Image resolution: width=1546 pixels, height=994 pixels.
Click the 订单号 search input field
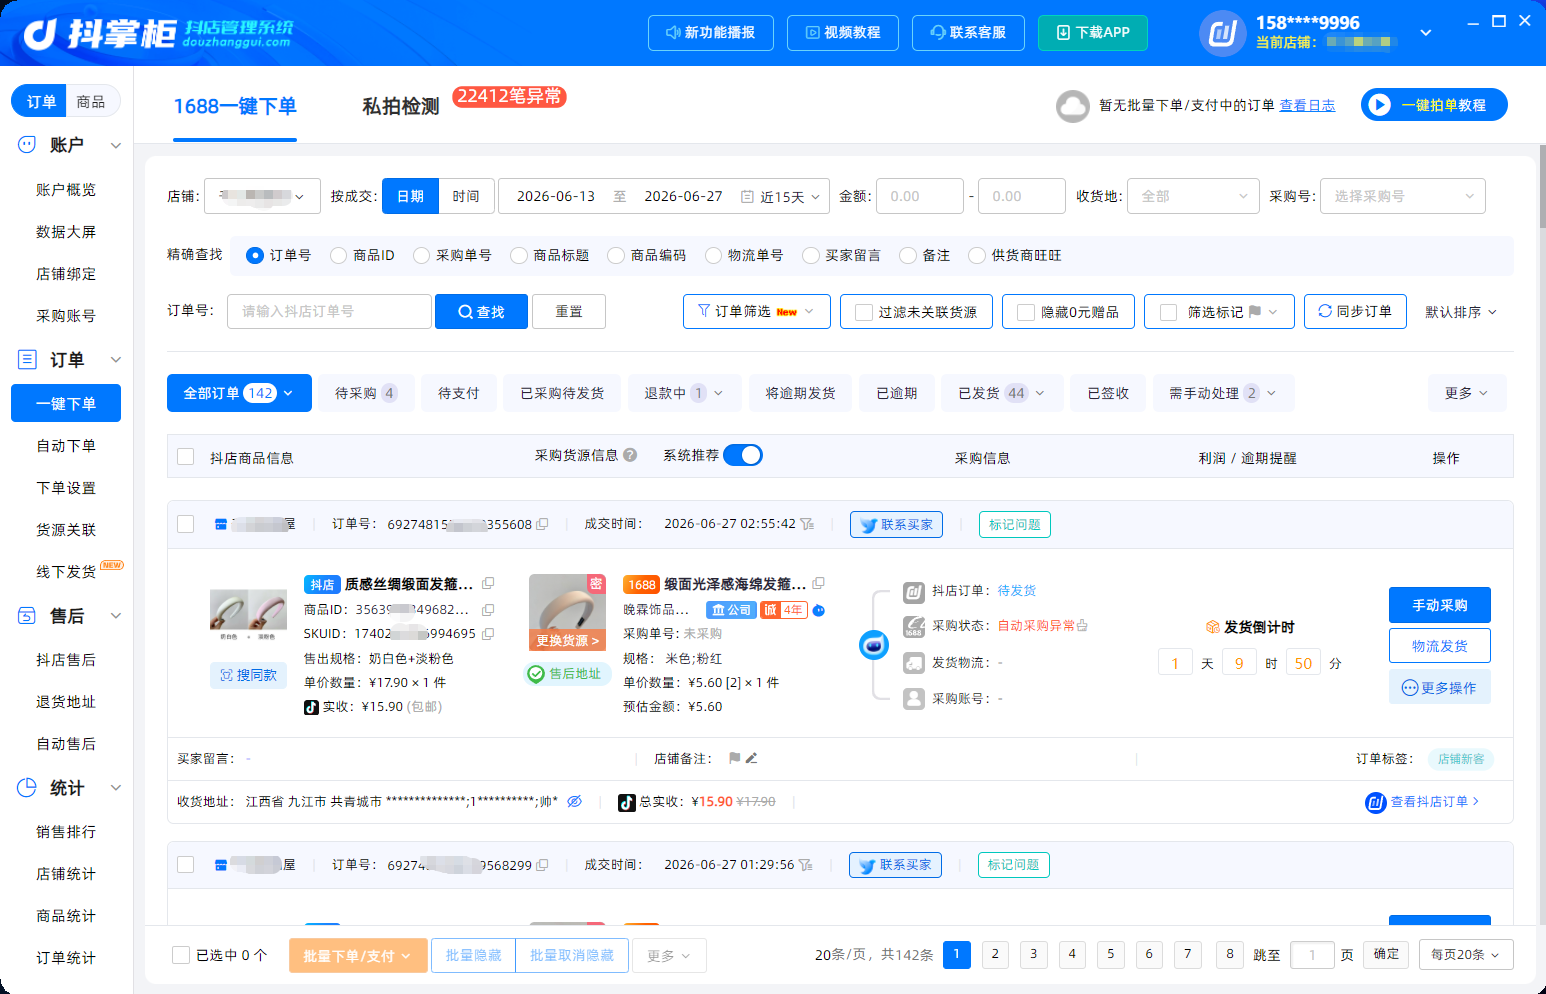(329, 311)
